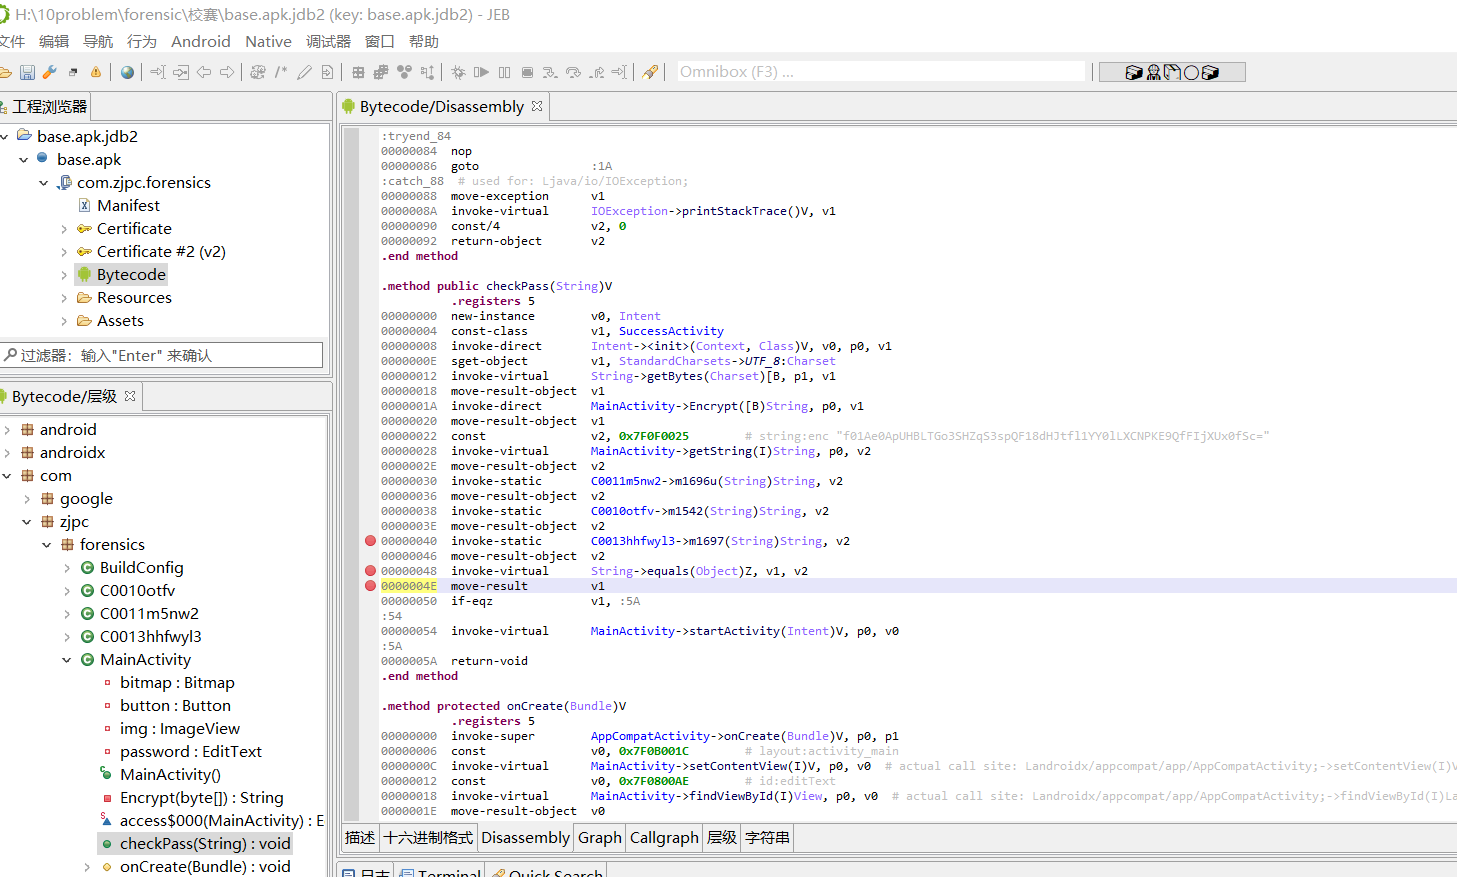The image size is (1457, 877).
Task: Open the 导航 menu
Action: pyautogui.click(x=98, y=41)
